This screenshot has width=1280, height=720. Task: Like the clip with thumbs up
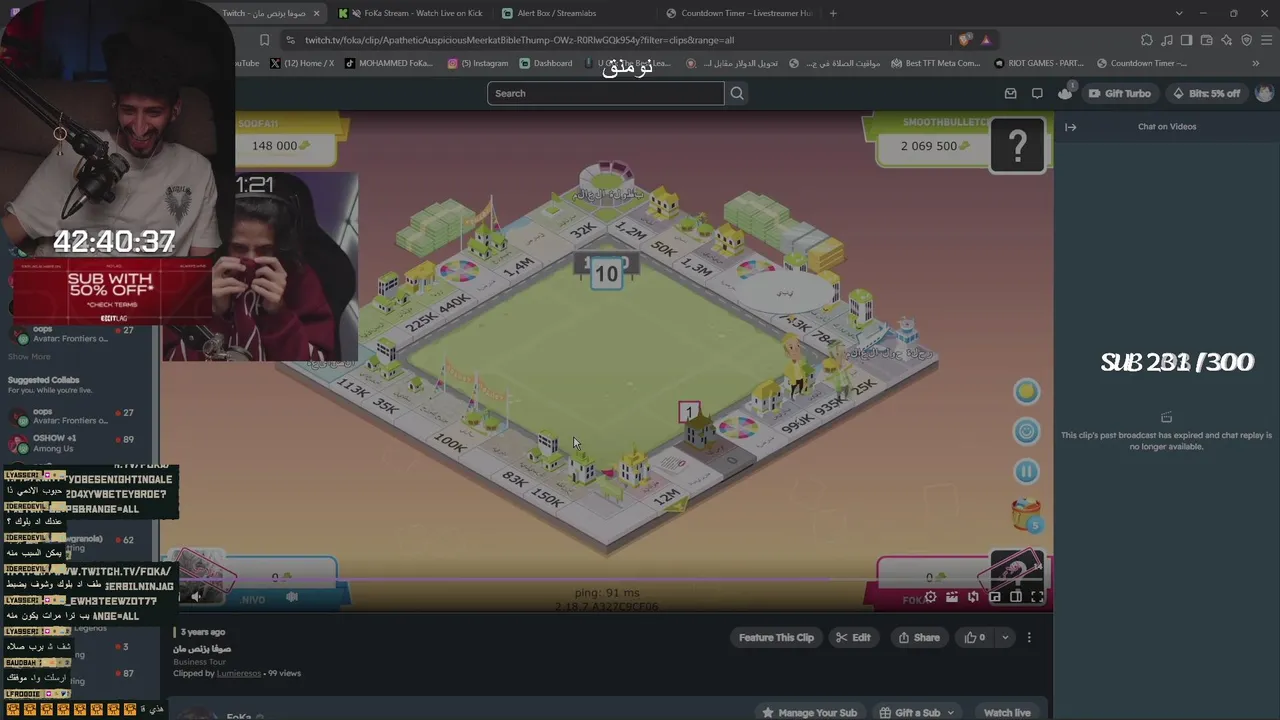975,637
